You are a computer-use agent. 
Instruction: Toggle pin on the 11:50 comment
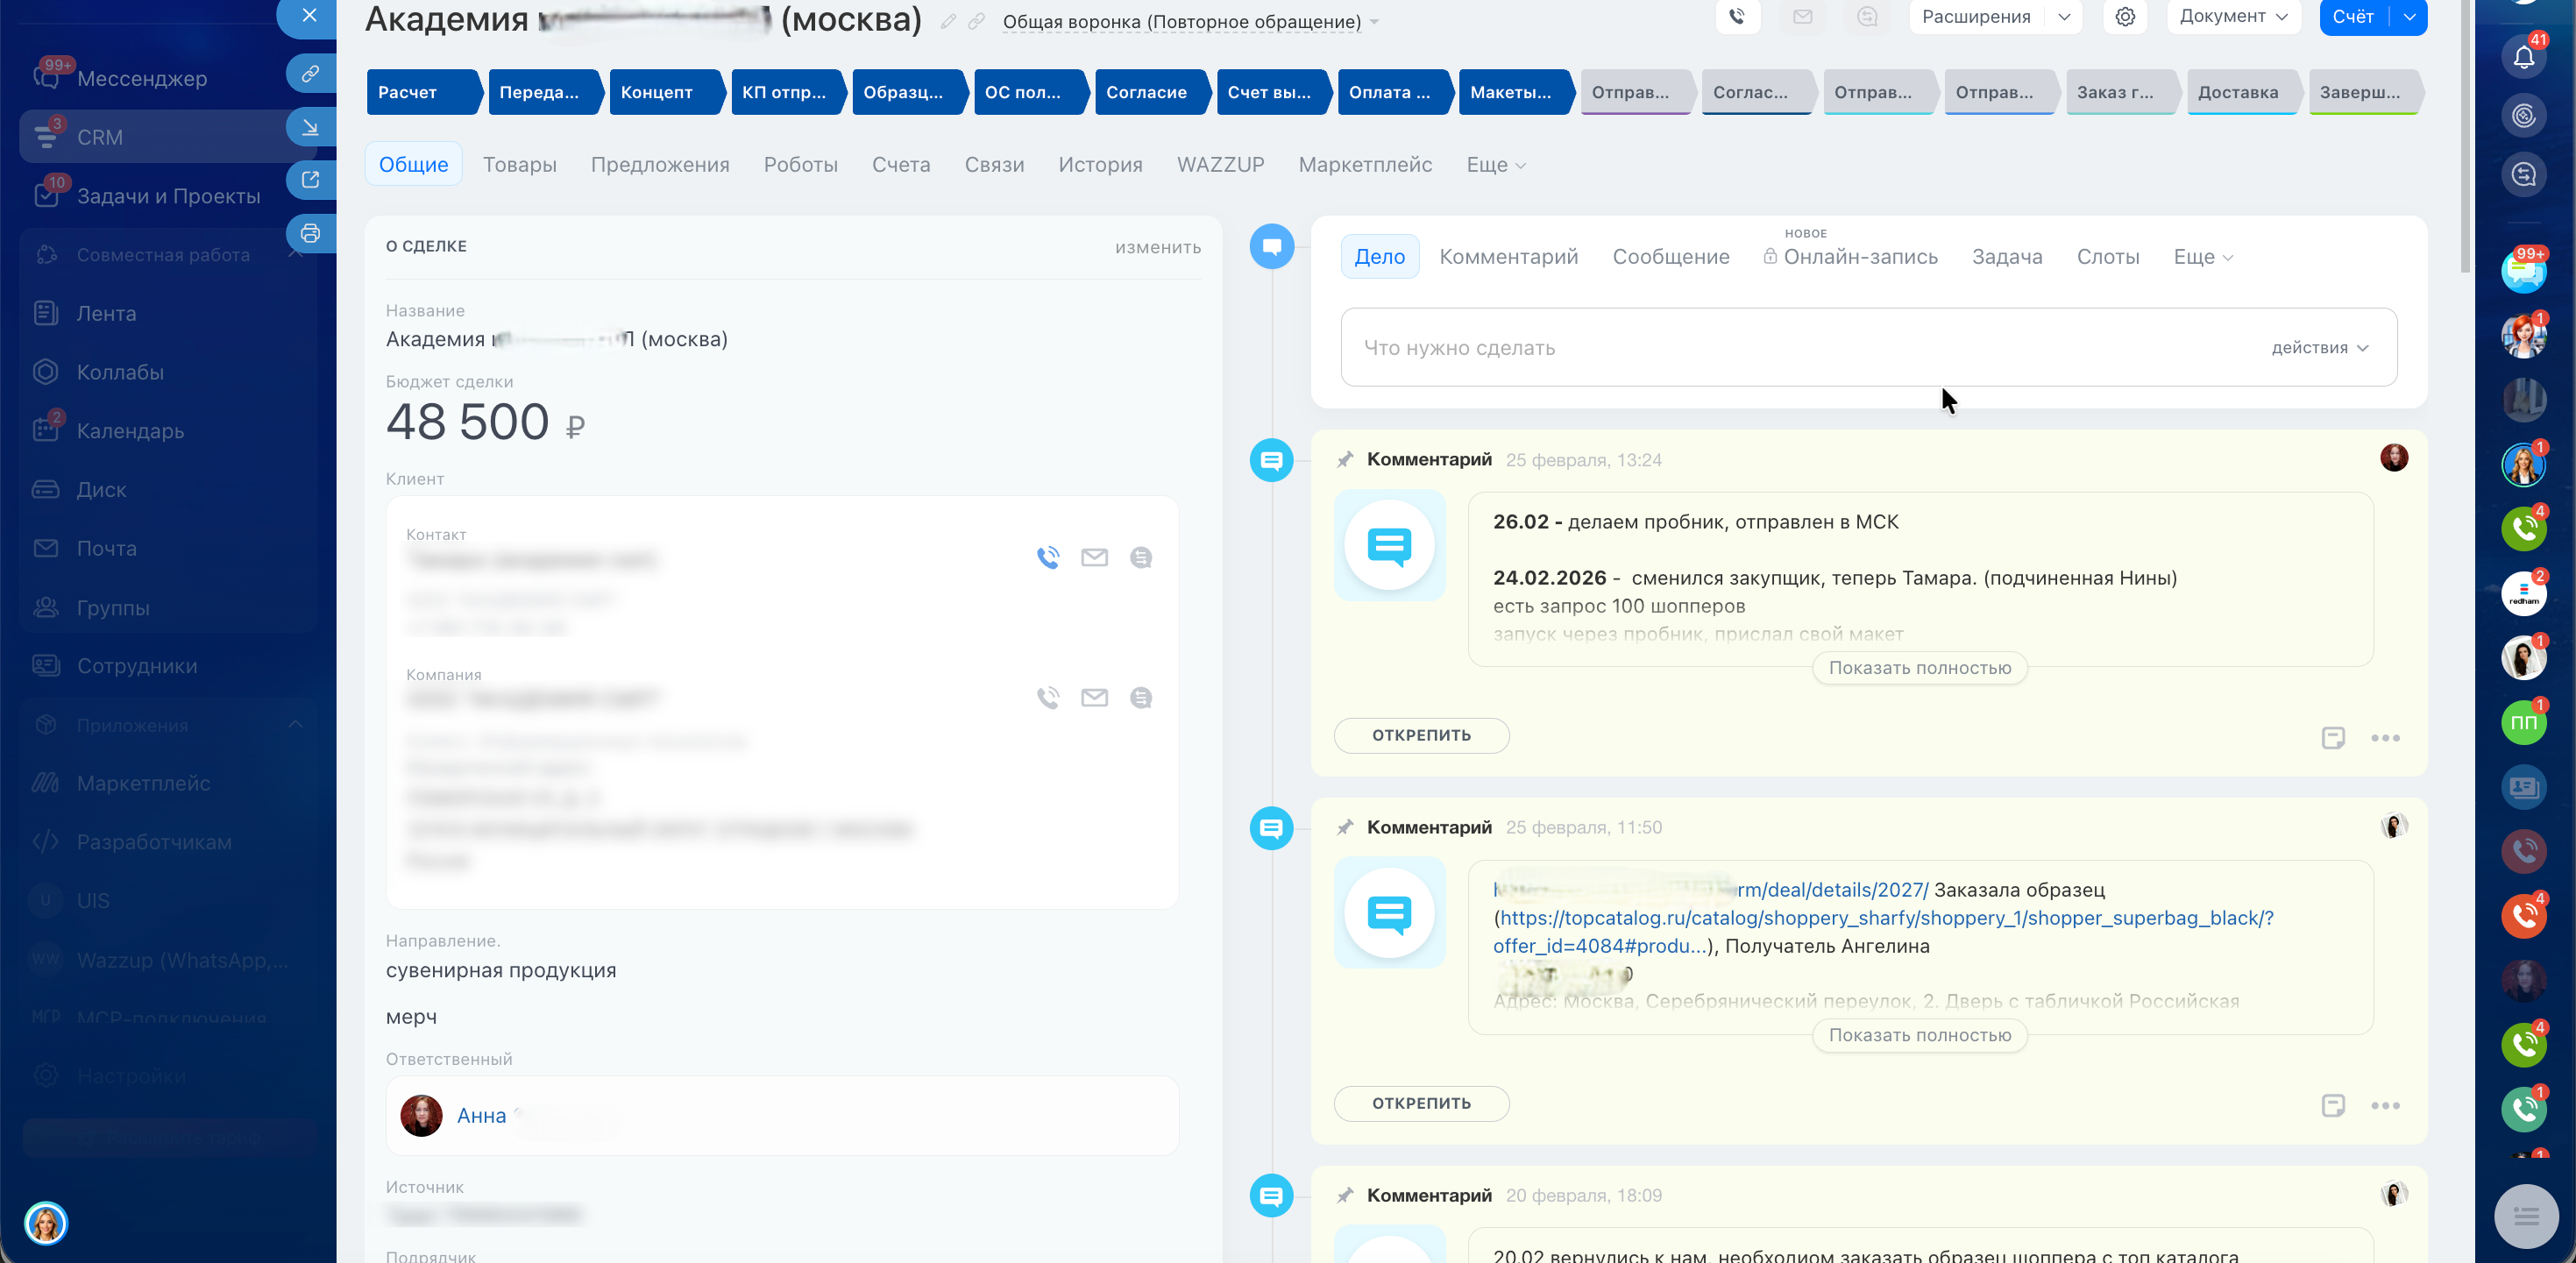pyautogui.click(x=1345, y=828)
